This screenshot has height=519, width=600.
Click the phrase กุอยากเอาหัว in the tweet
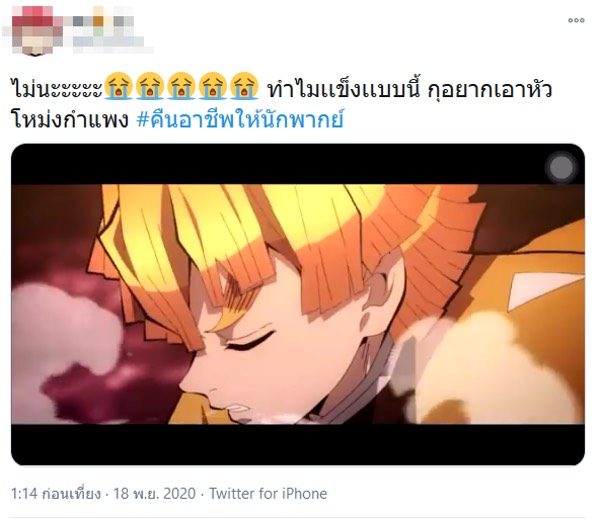click(x=490, y=89)
